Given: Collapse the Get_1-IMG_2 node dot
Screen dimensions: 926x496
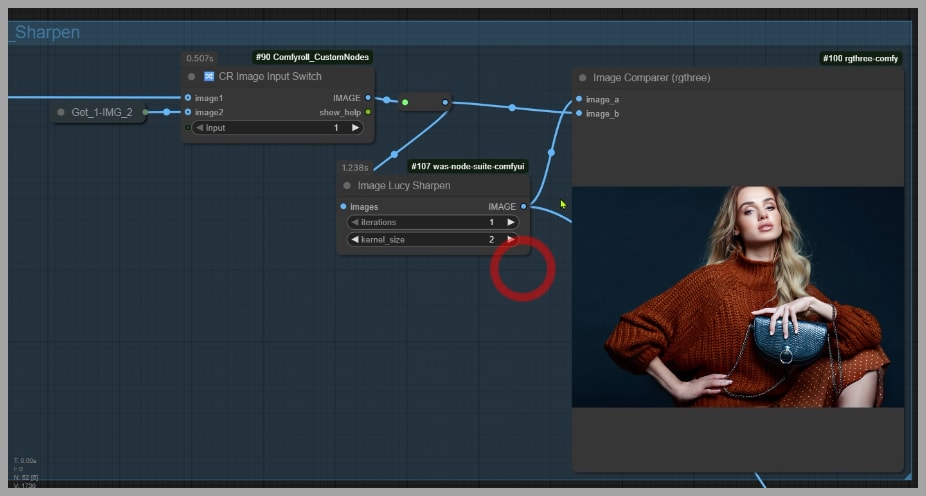Looking at the screenshot, I should (x=61, y=112).
